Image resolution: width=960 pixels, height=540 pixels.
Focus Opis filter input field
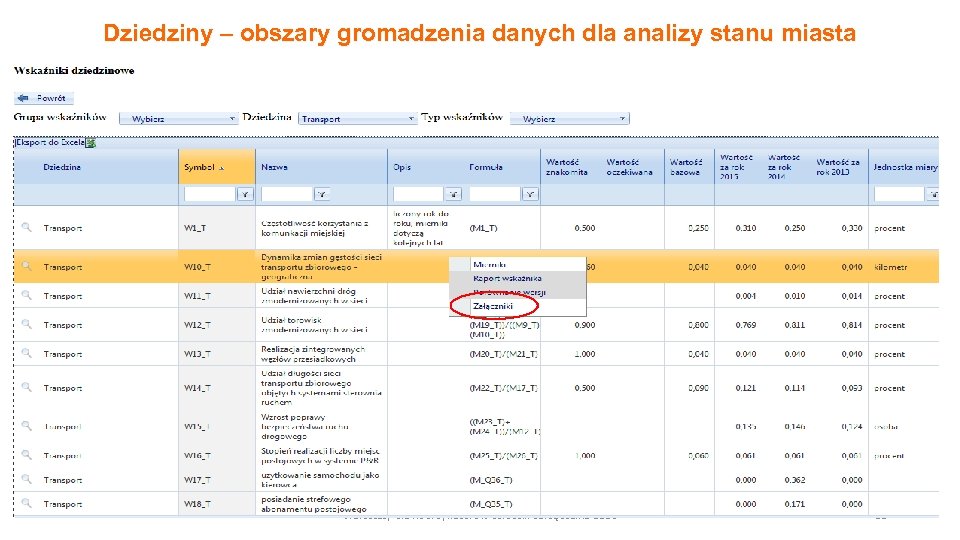click(418, 194)
